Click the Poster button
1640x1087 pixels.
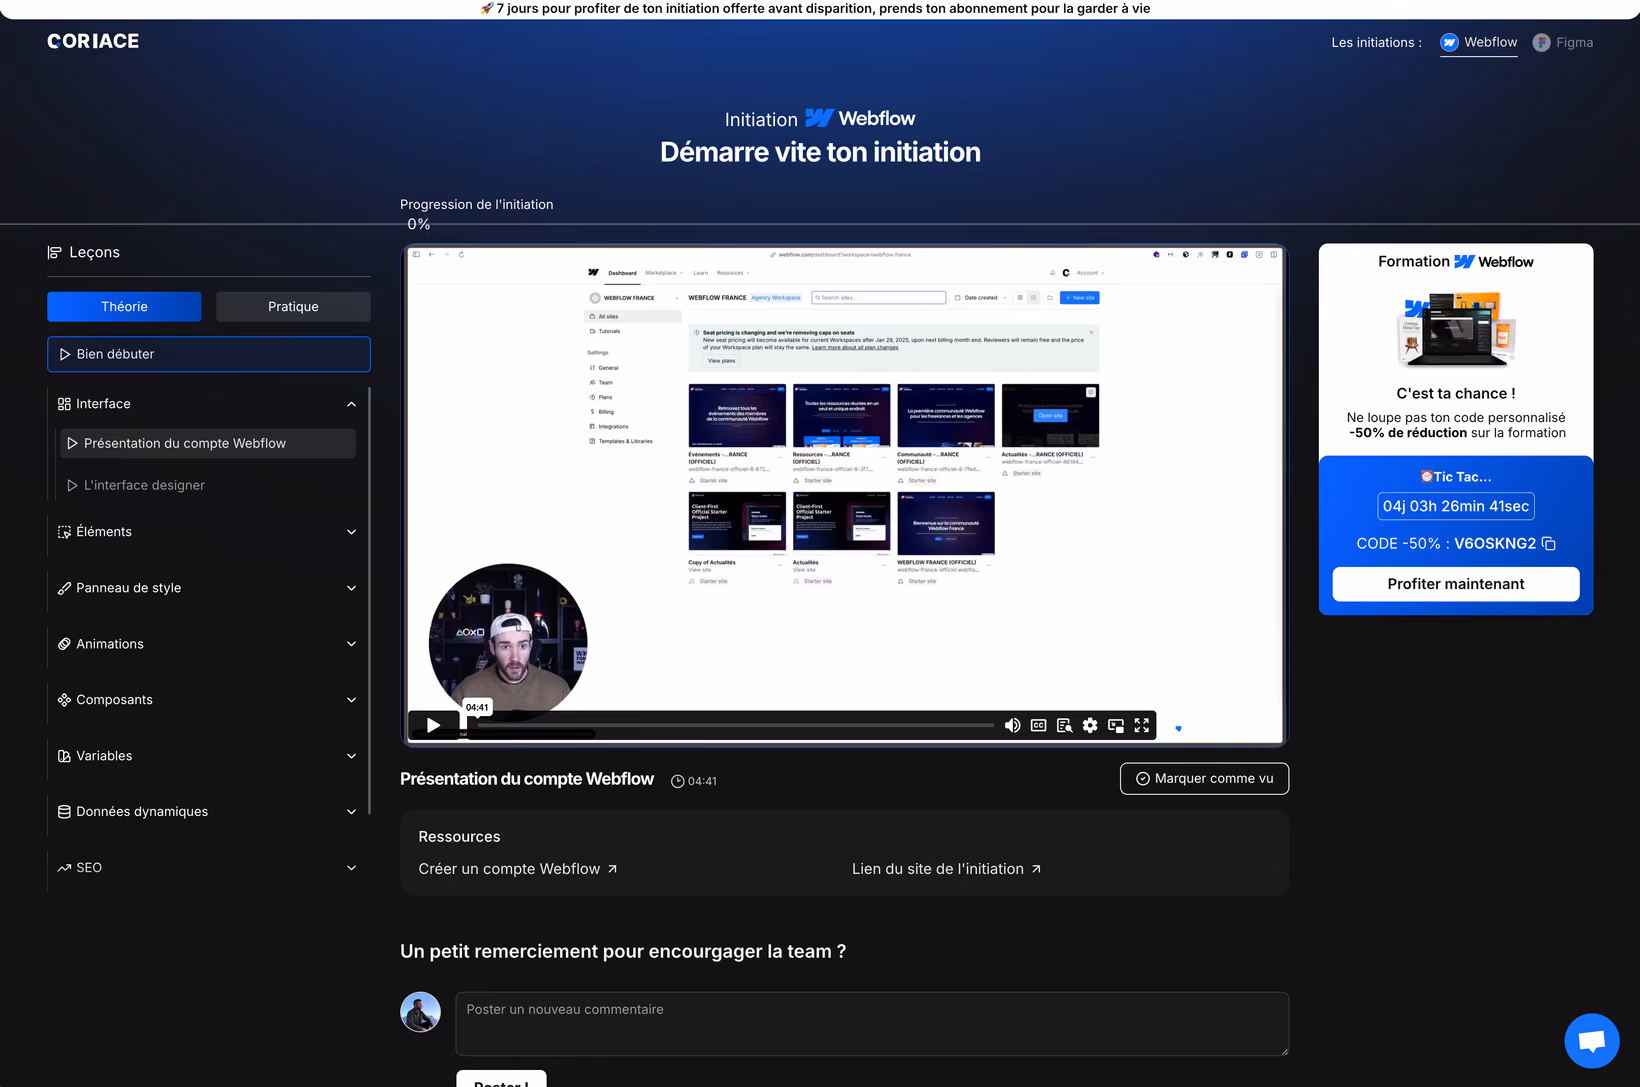pyautogui.click(x=501, y=1079)
